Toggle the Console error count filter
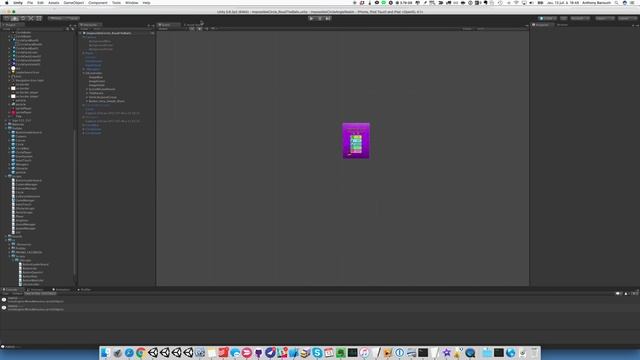Viewport: 640px width, 360px height. coord(635,293)
